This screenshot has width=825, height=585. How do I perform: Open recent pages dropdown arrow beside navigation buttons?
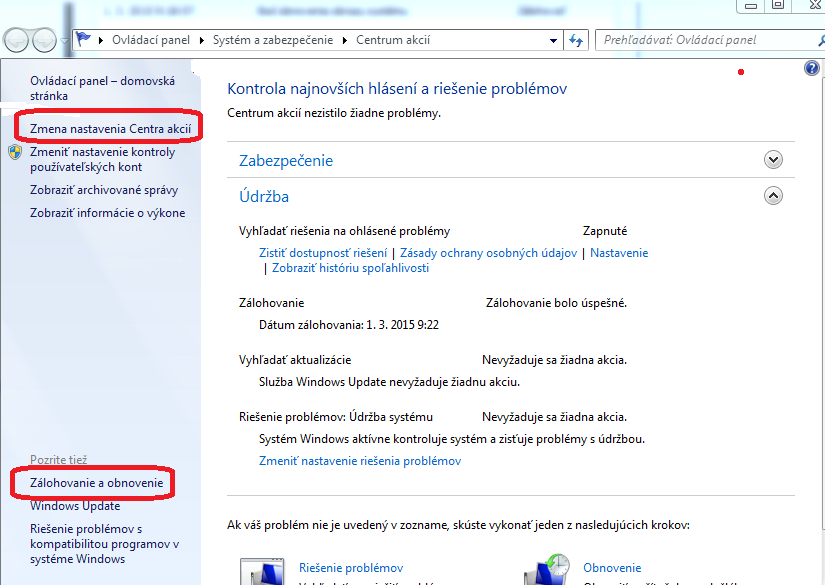pos(64,41)
